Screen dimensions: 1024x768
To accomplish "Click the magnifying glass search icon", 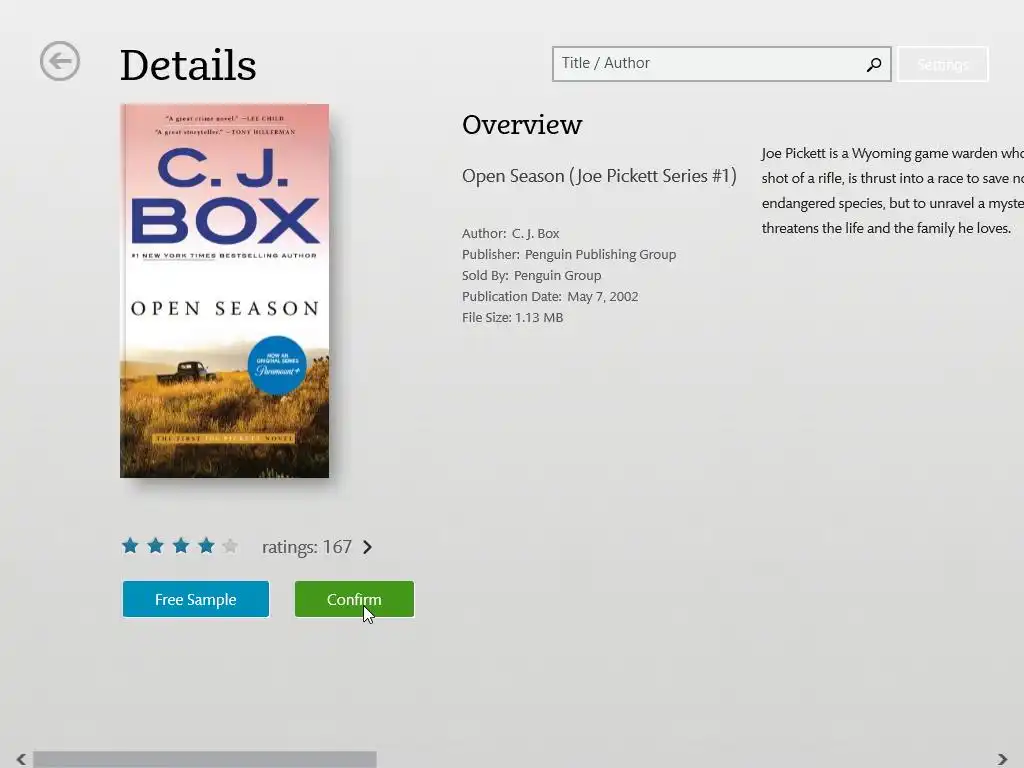I will coord(874,64).
